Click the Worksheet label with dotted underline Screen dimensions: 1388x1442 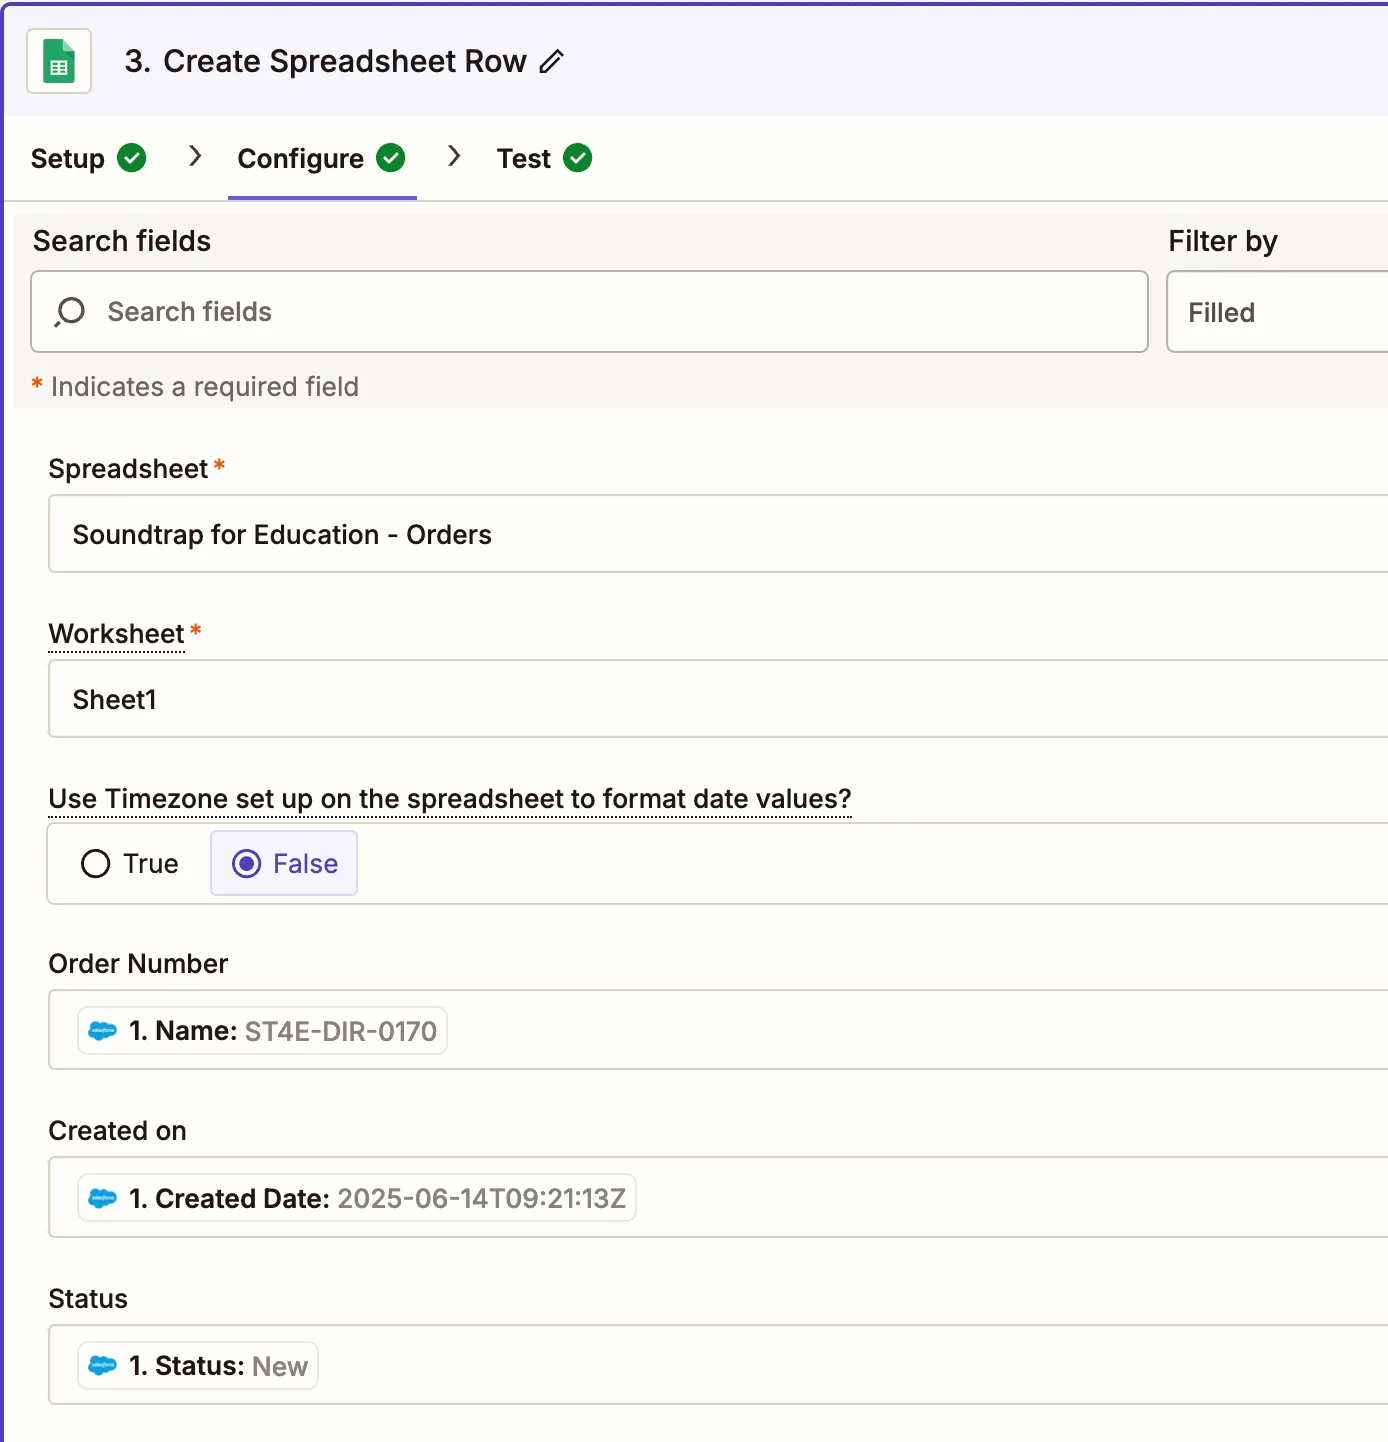point(117,634)
